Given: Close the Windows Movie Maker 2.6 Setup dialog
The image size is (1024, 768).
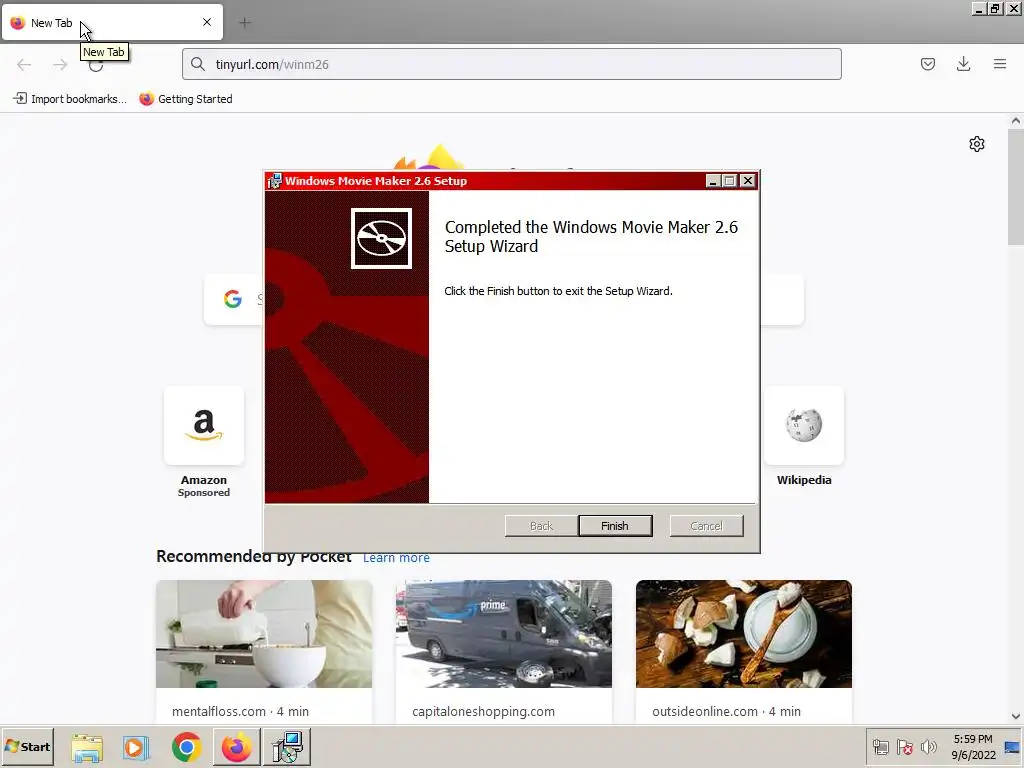Looking at the screenshot, I should pyautogui.click(x=748, y=181).
